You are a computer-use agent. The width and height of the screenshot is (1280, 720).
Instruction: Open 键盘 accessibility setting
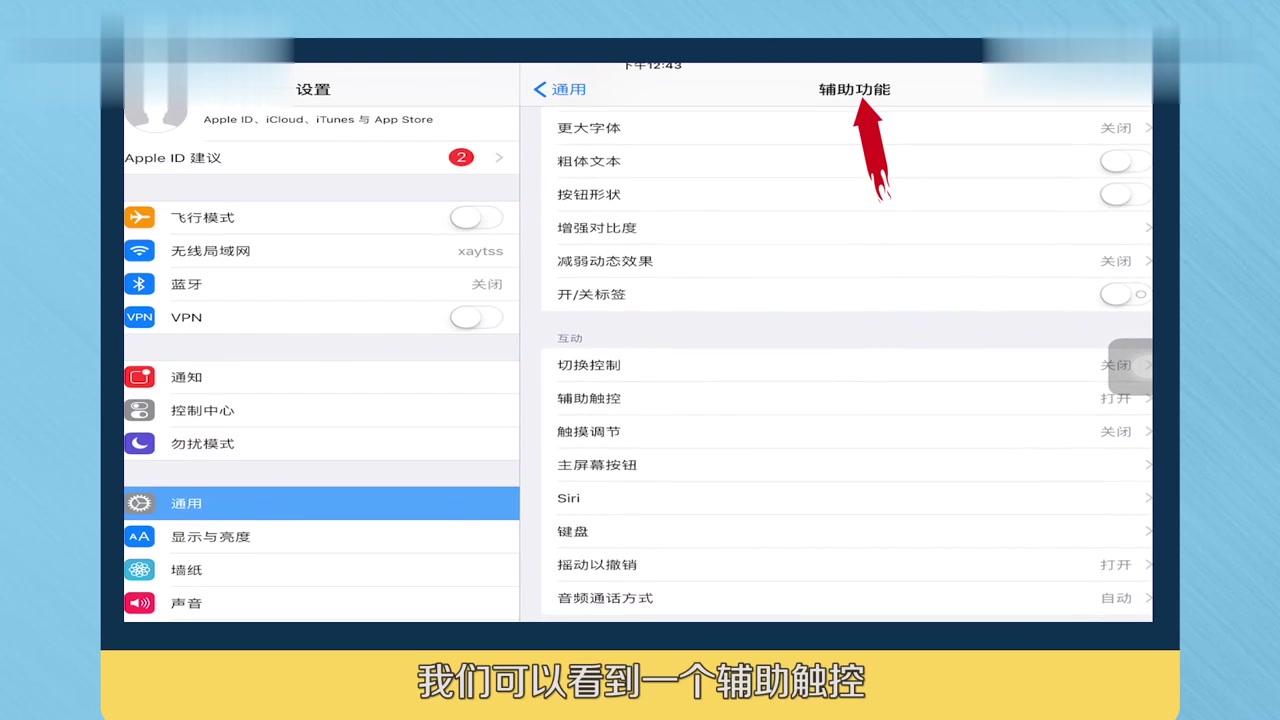(847, 531)
